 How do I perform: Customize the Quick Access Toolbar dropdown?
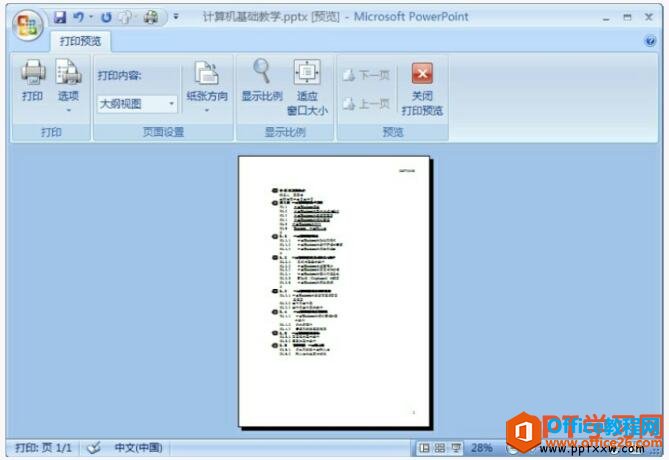tap(175, 17)
